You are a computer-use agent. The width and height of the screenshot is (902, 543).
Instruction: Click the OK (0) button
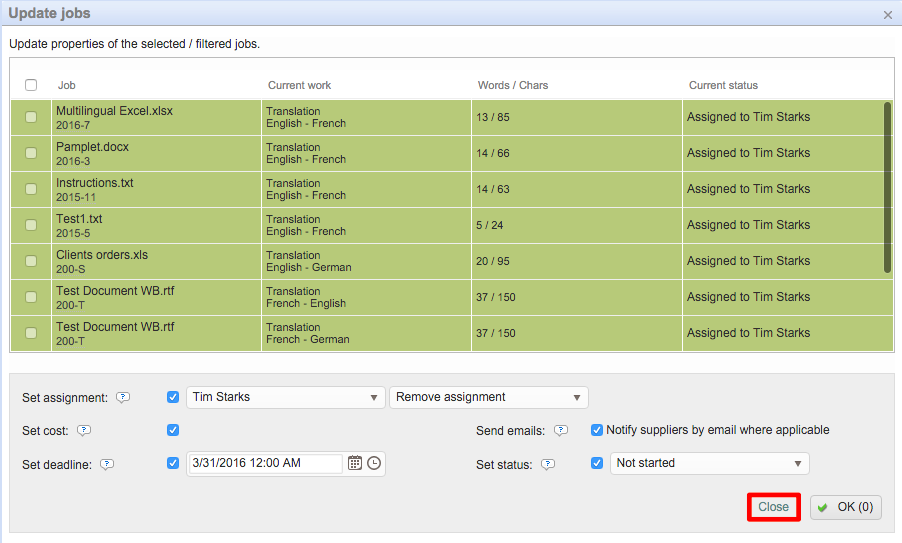[845, 507]
